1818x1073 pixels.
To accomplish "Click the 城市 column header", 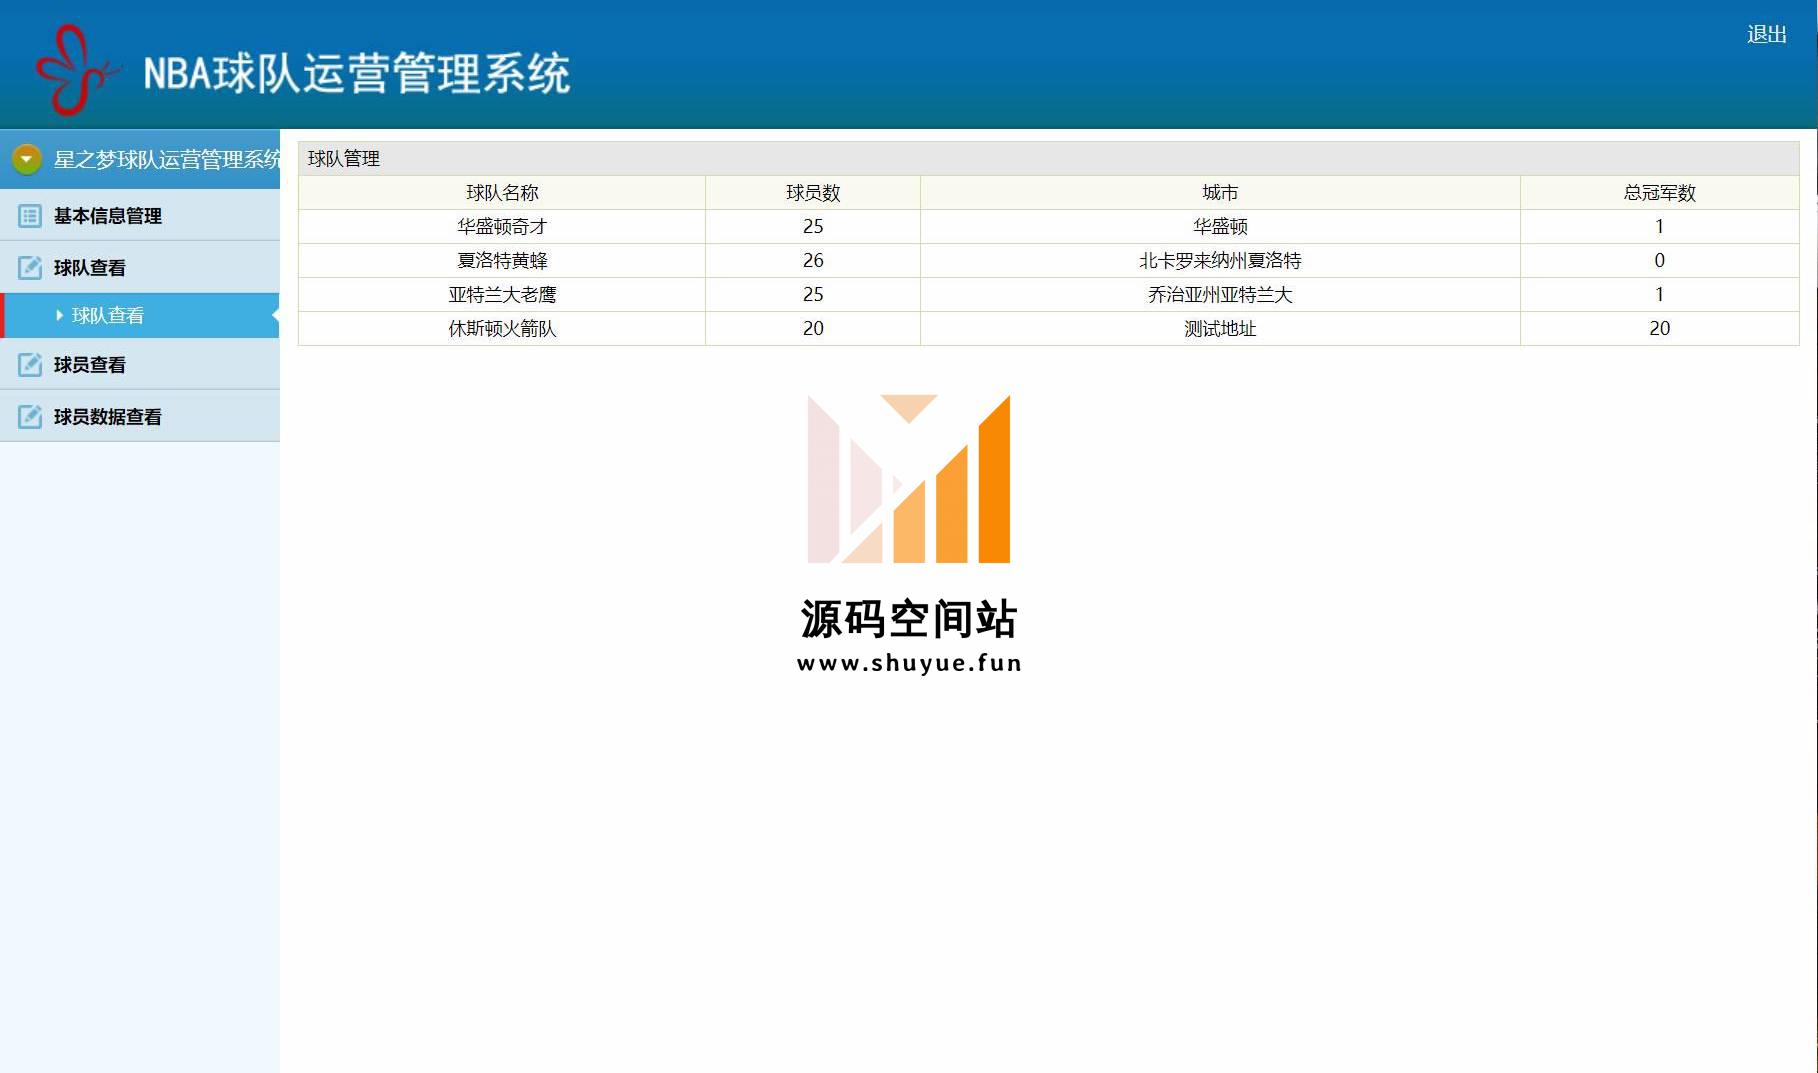I will (1220, 193).
